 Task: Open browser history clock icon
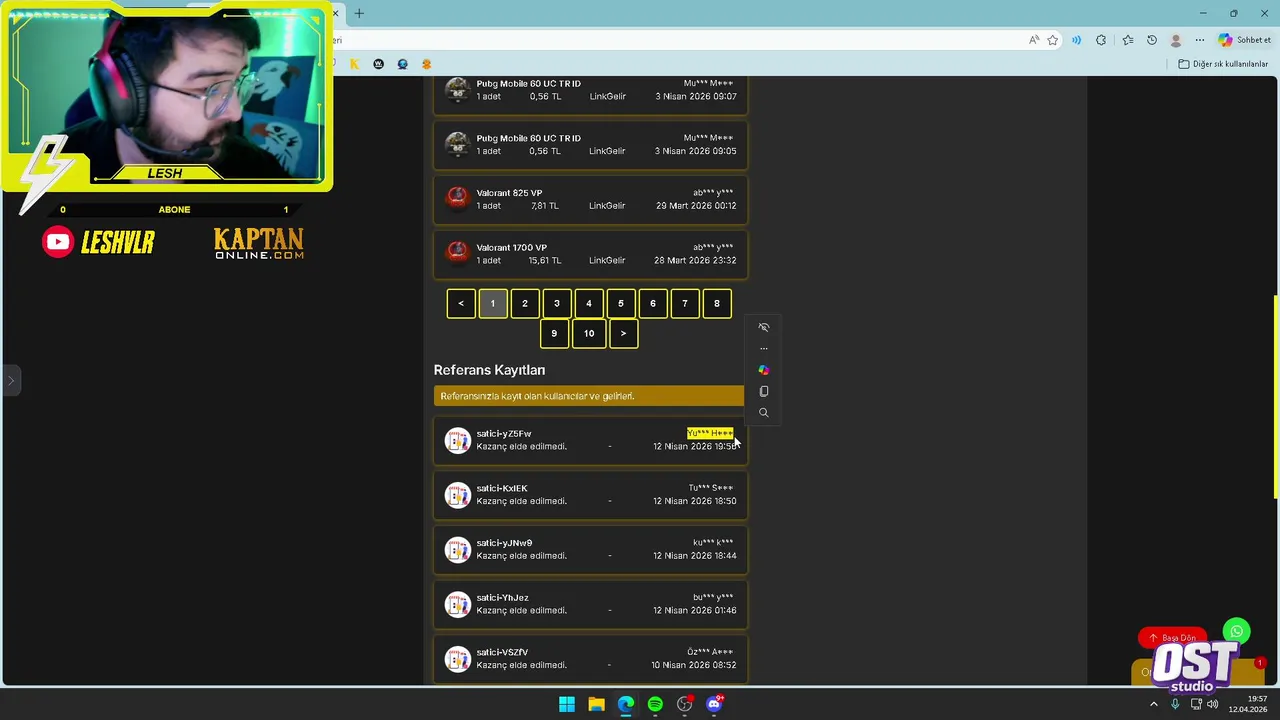tap(1152, 40)
